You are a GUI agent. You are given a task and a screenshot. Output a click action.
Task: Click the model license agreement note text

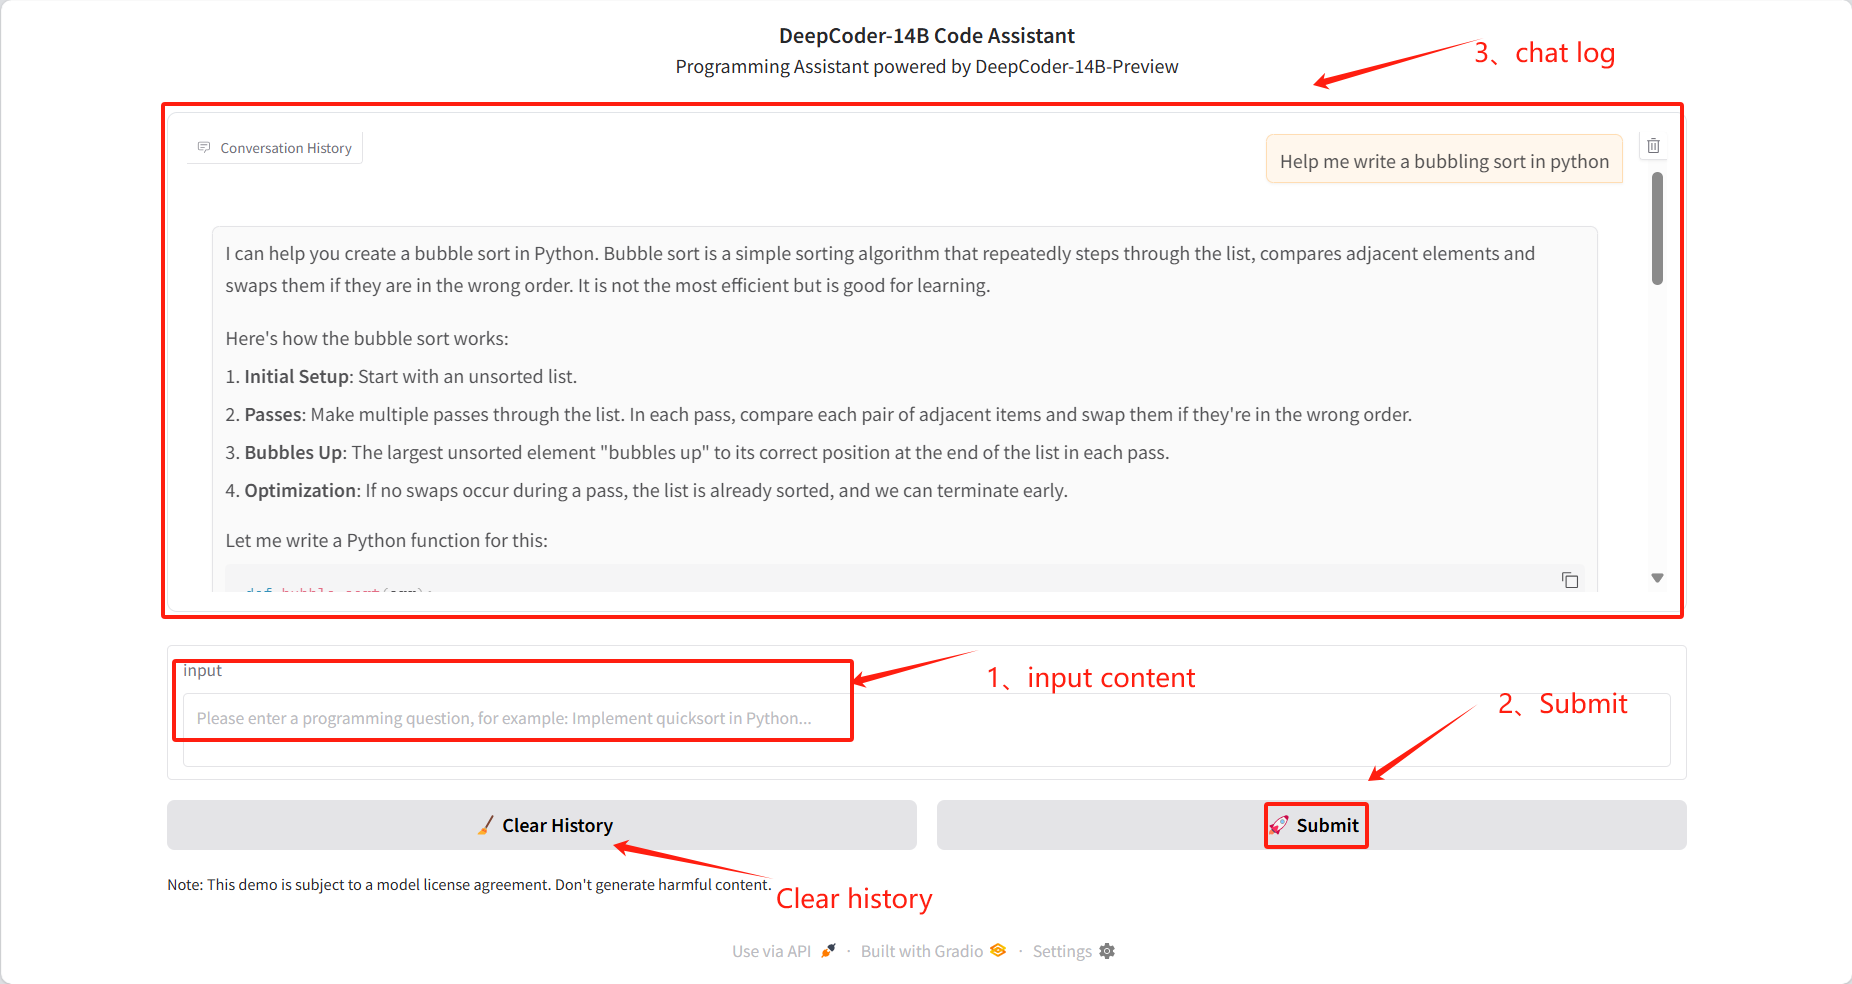[x=469, y=885]
